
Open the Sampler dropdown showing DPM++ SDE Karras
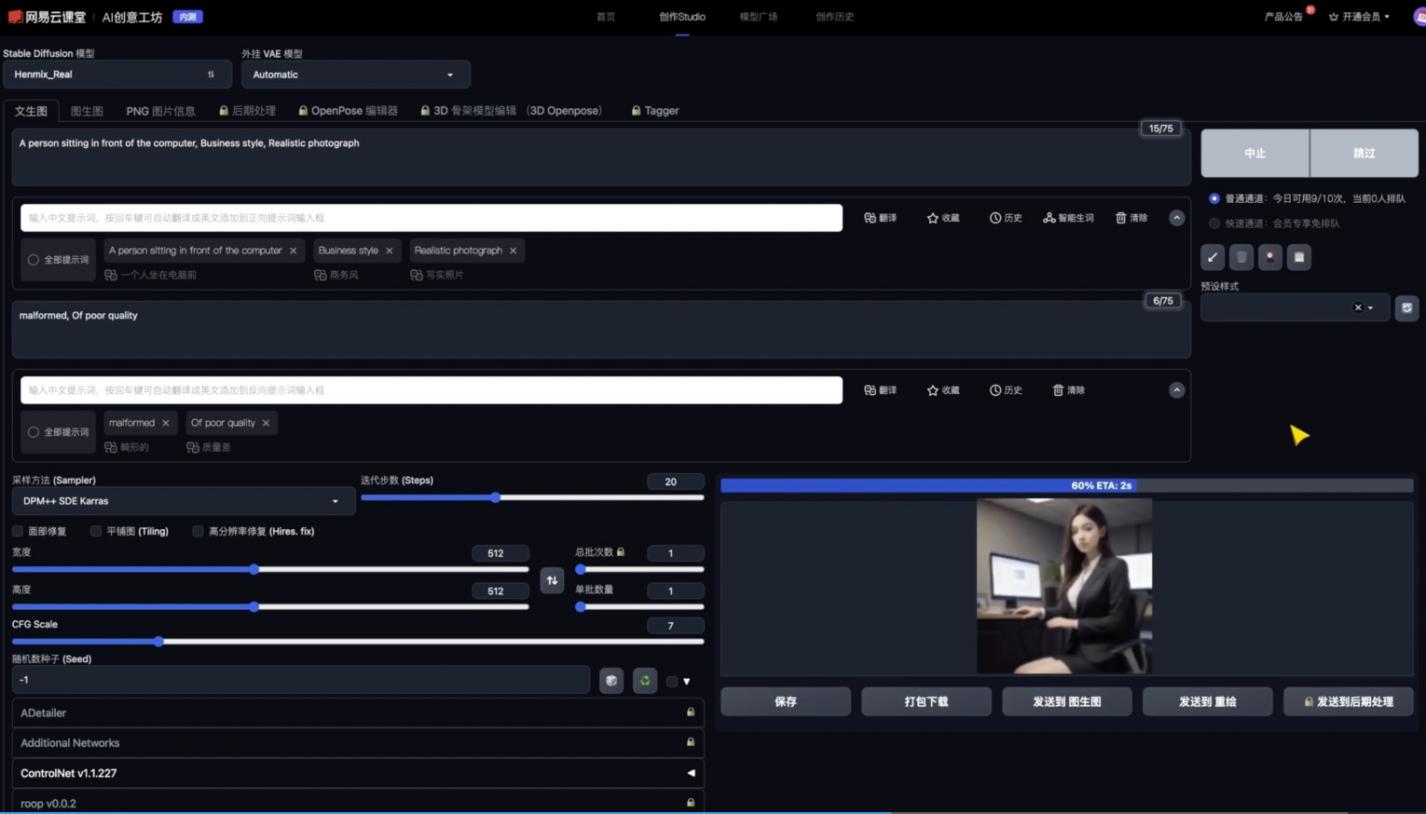pos(183,501)
